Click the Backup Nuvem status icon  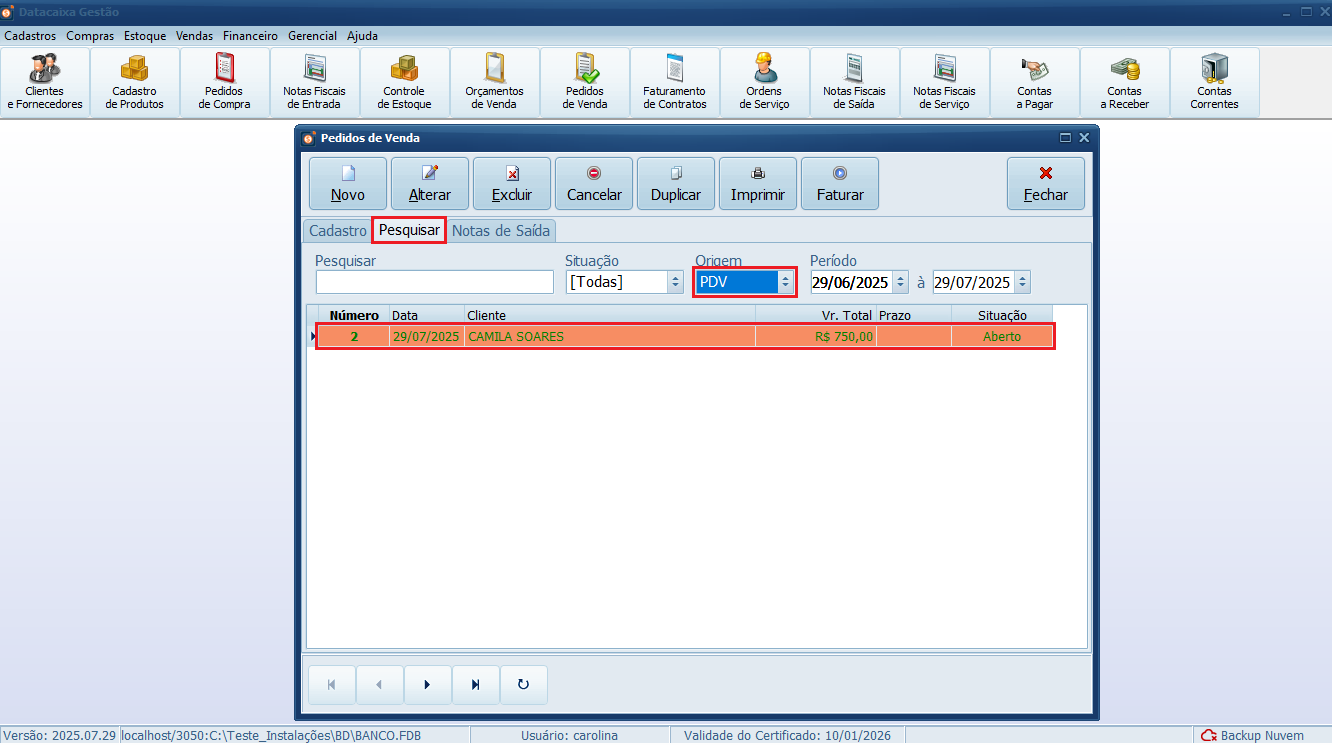click(x=1208, y=735)
